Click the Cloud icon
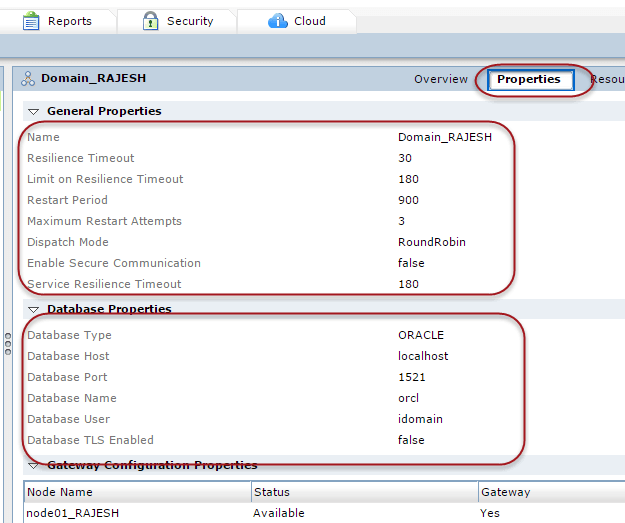The width and height of the screenshot is (625, 523). 278,20
